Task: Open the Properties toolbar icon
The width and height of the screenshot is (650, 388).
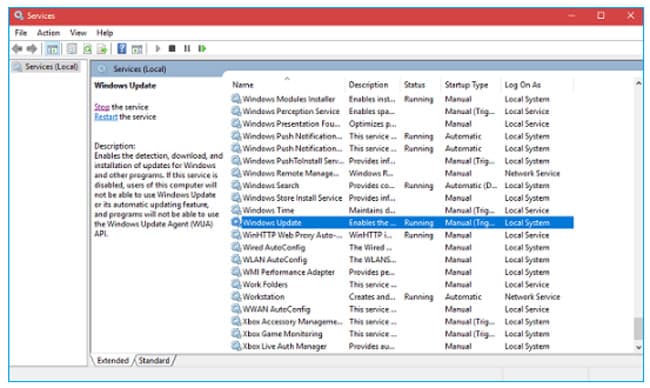Action: pos(71,49)
